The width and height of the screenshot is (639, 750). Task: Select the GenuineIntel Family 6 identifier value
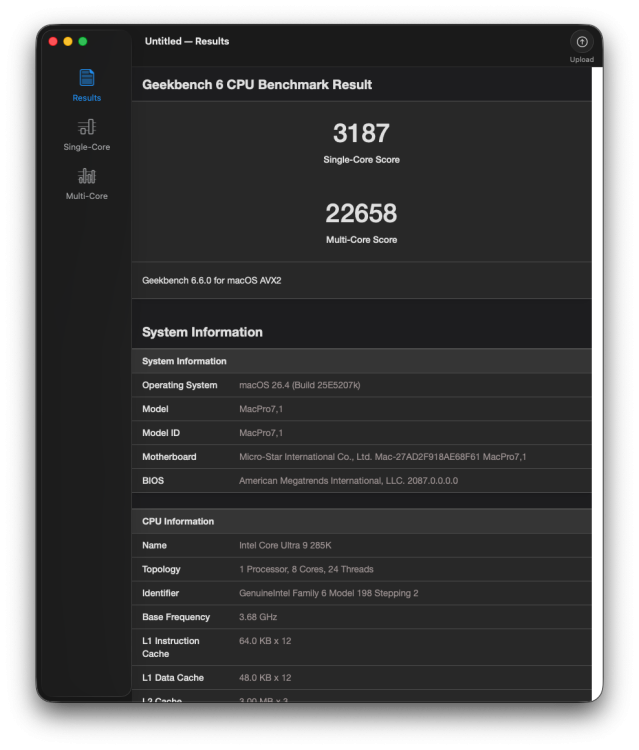(x=329, y=593)
